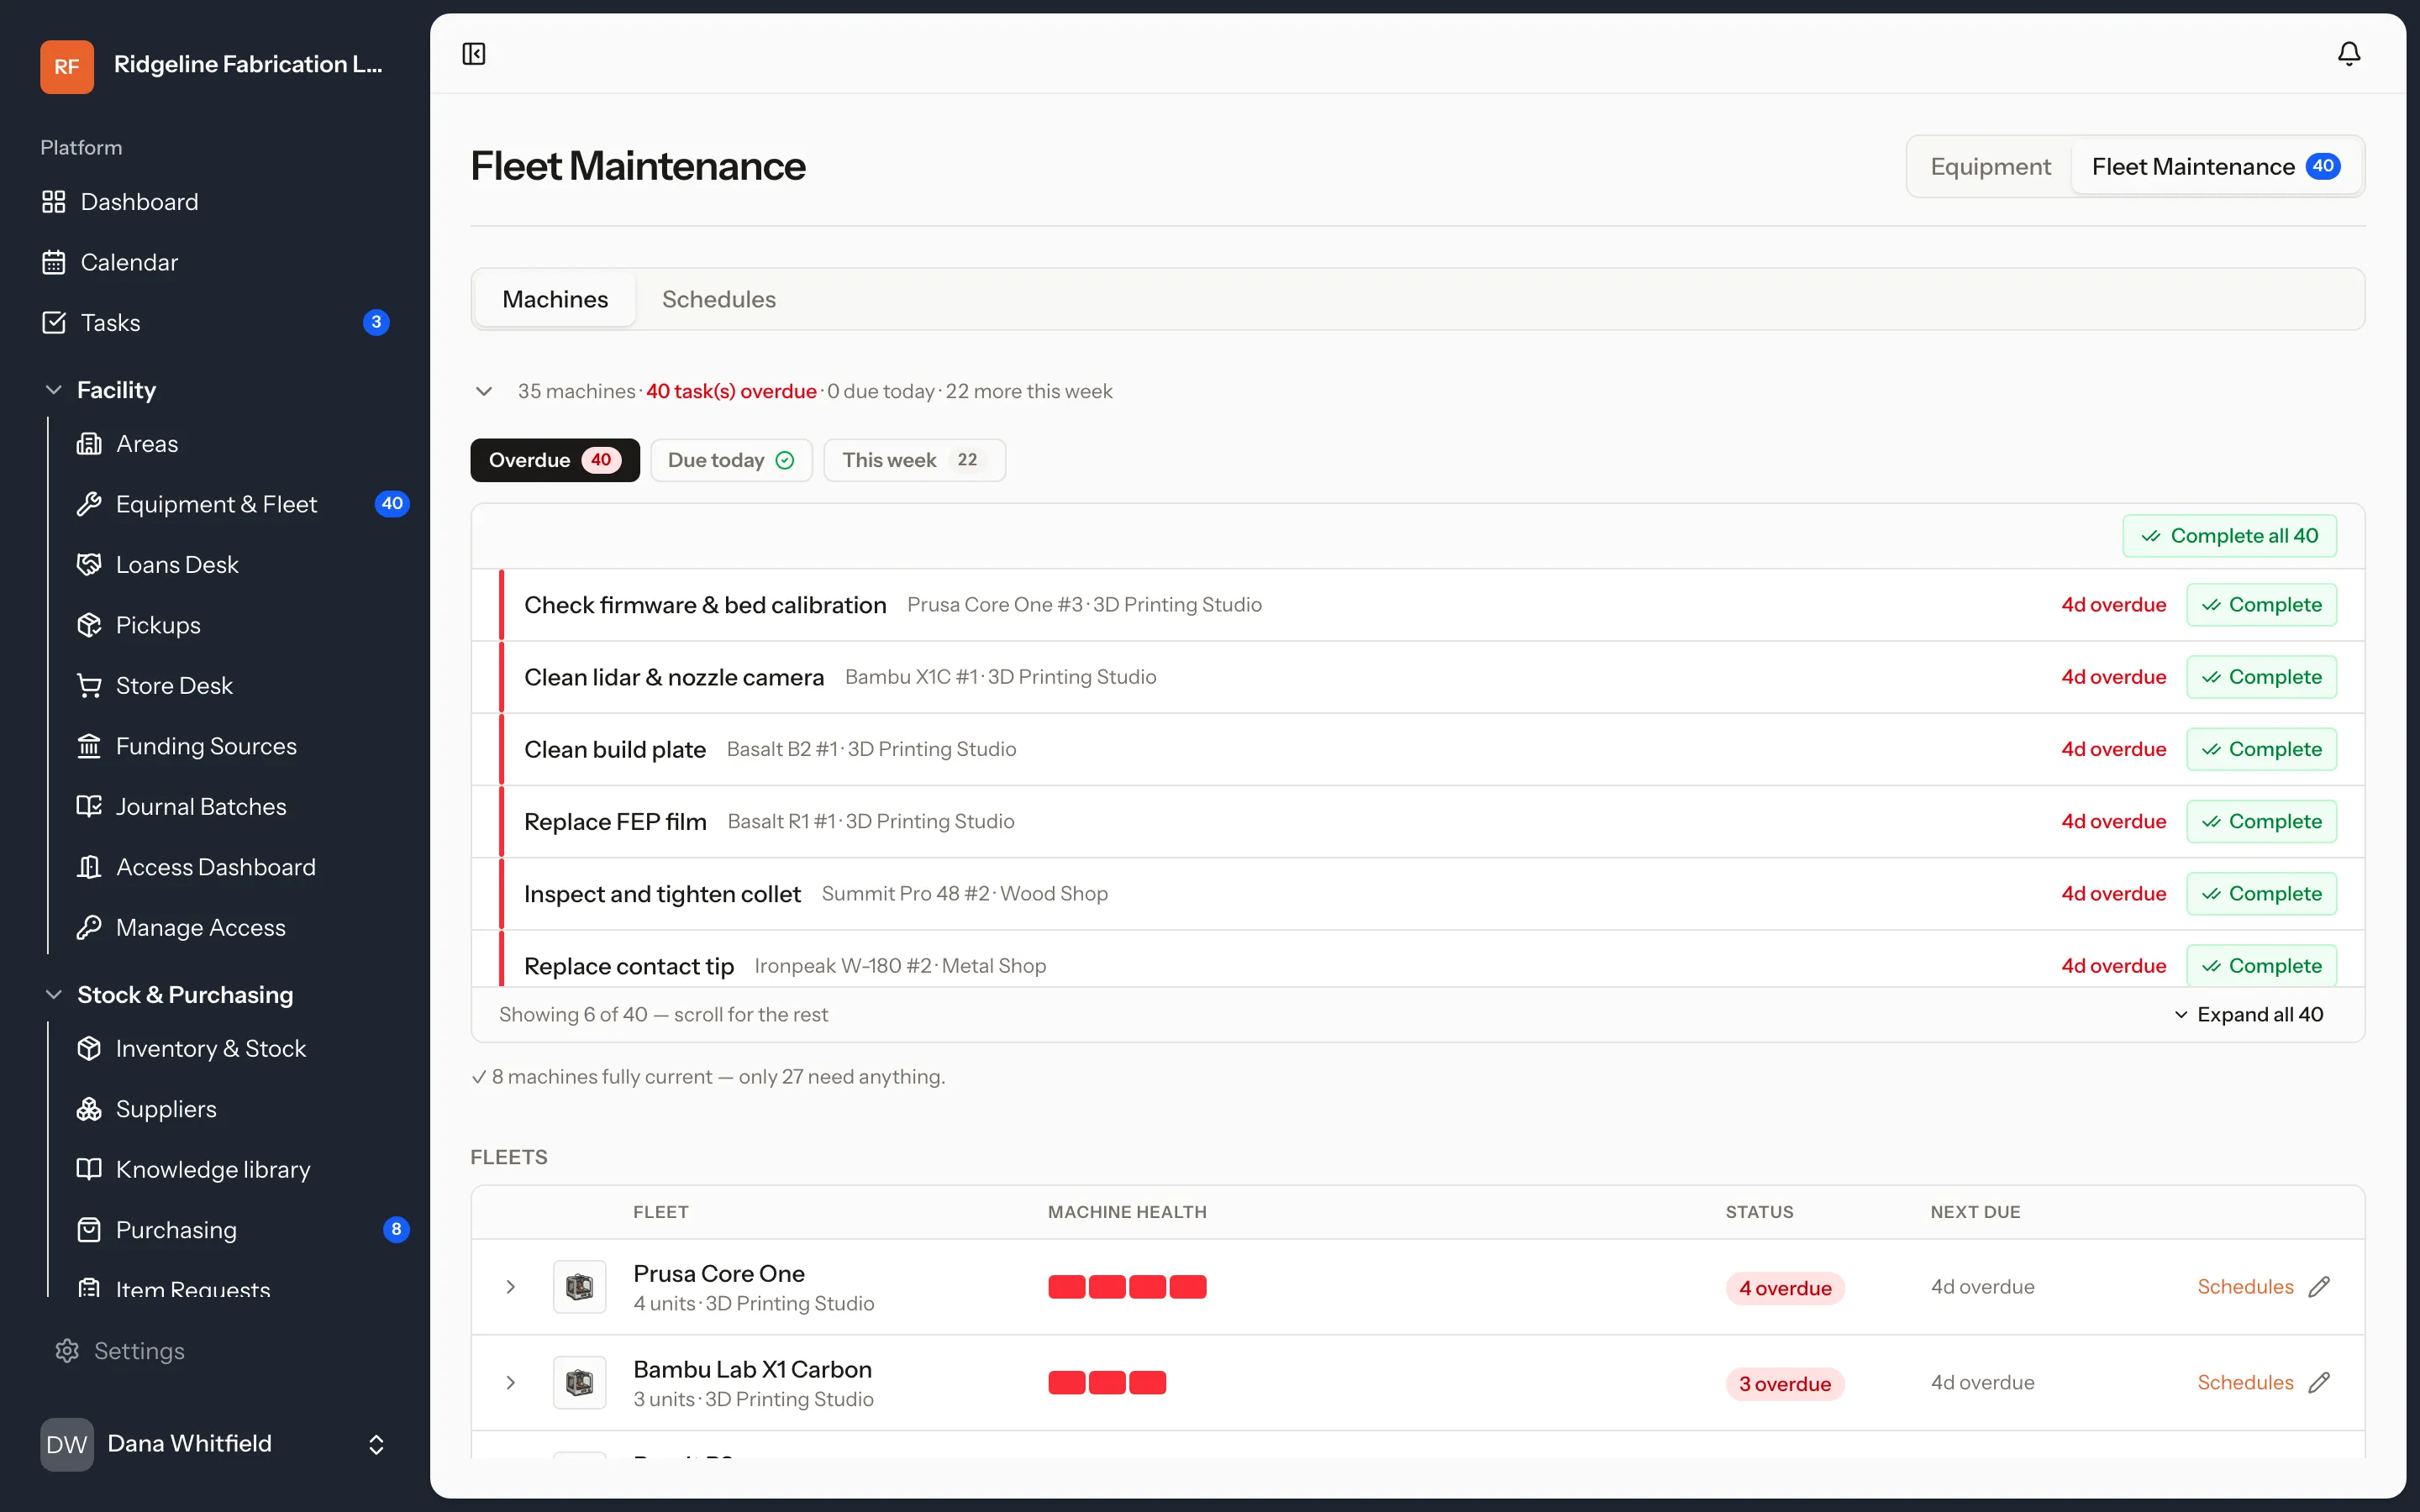Image resolution: width=2420 pixels, height=1512 pixels.
Task: Collapse the Stock & Purchasing section
Action: (54, 995)
